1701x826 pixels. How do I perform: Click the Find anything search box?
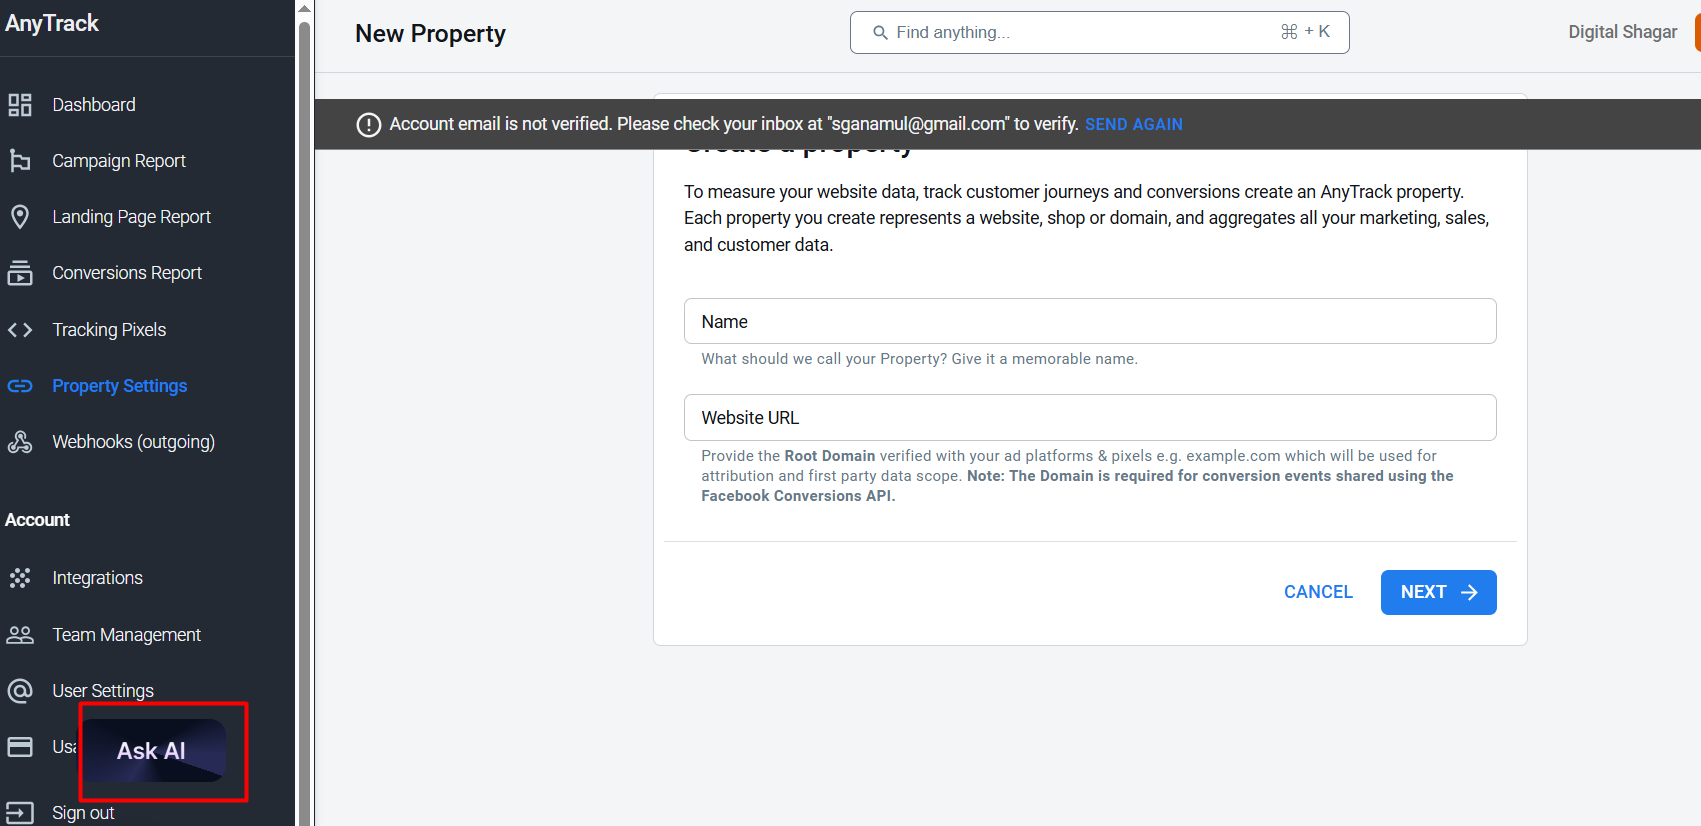coord(1099,32)
